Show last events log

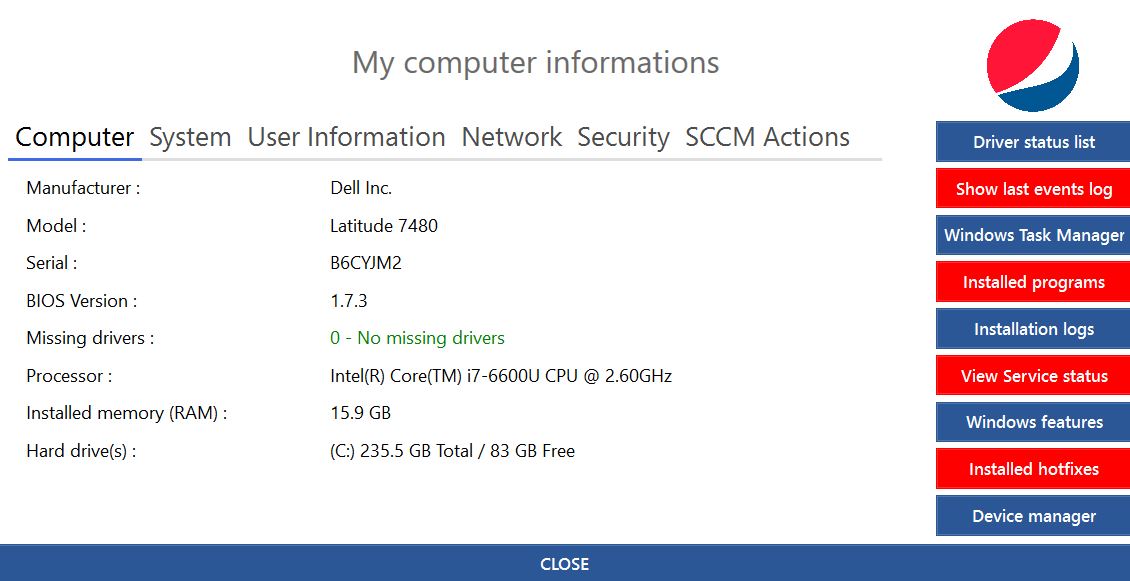click(x=1032, y=188)
